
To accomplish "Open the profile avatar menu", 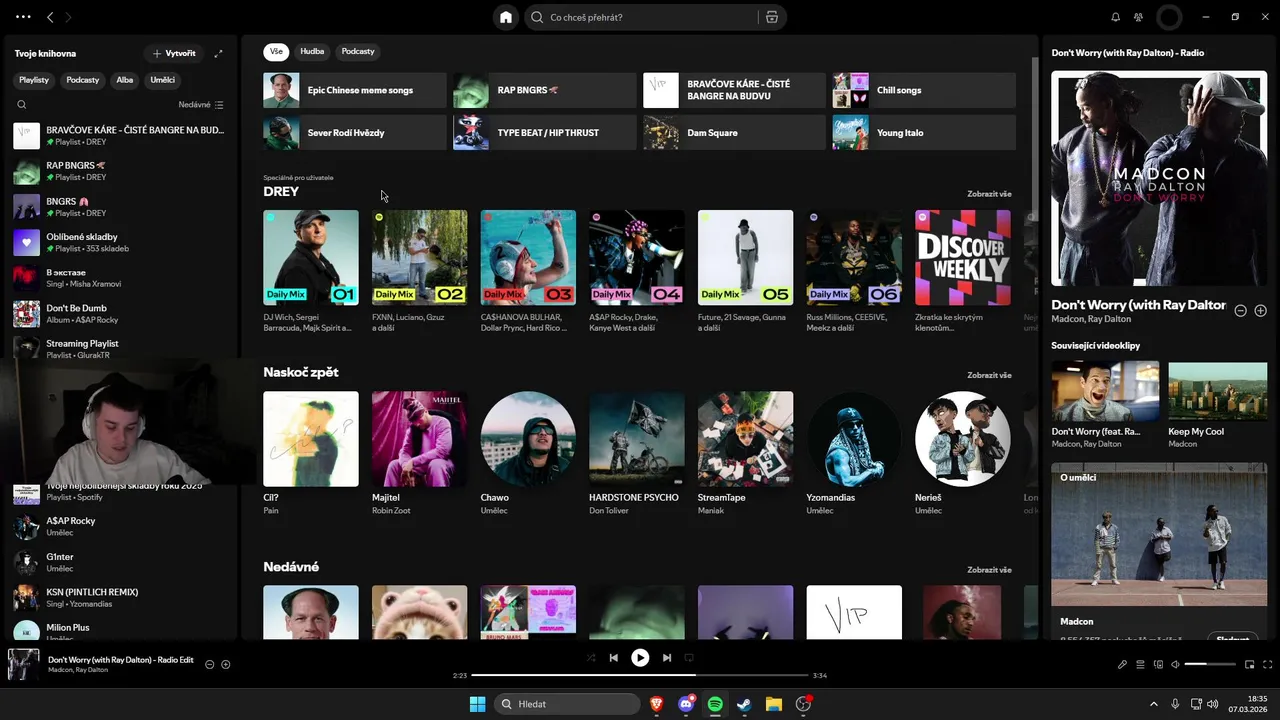I will coord(1169,17).
